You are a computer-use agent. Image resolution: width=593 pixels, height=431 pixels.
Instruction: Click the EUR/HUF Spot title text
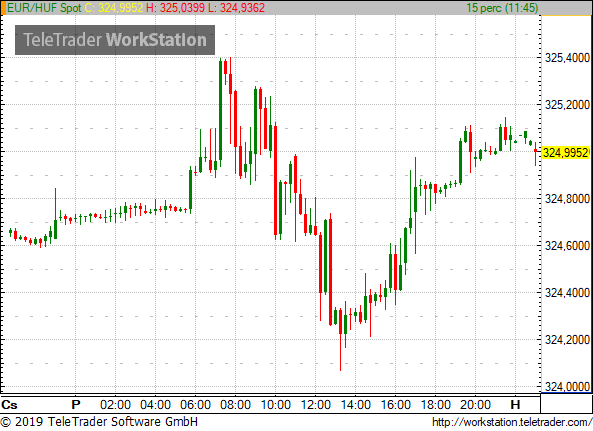(44, 8)
